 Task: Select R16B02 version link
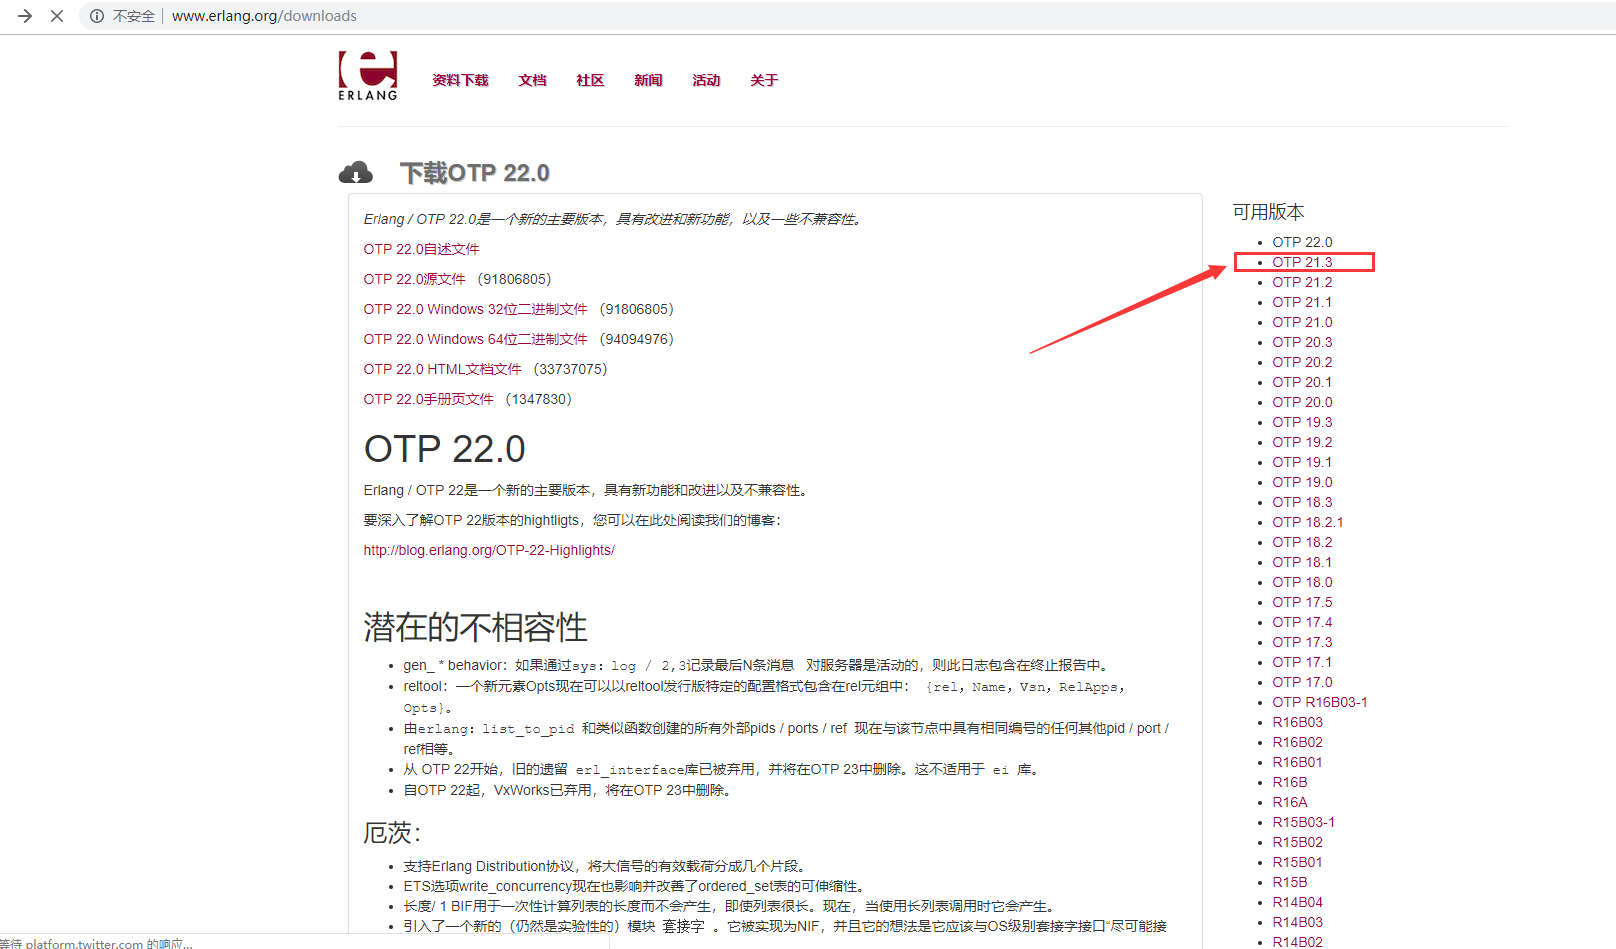[x=1297, y=742]
